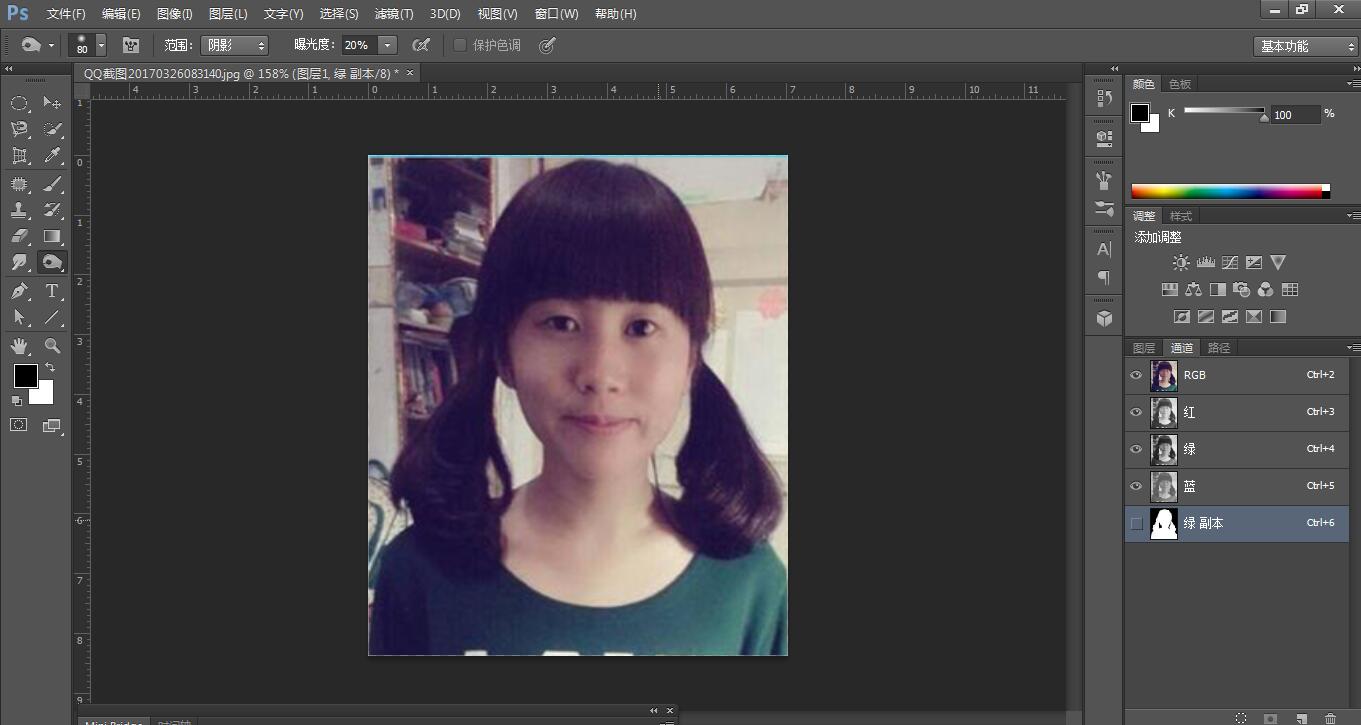Switch to the 图层 panel tab
The image size is (1361, 725).
click(x=1143, y=348)
